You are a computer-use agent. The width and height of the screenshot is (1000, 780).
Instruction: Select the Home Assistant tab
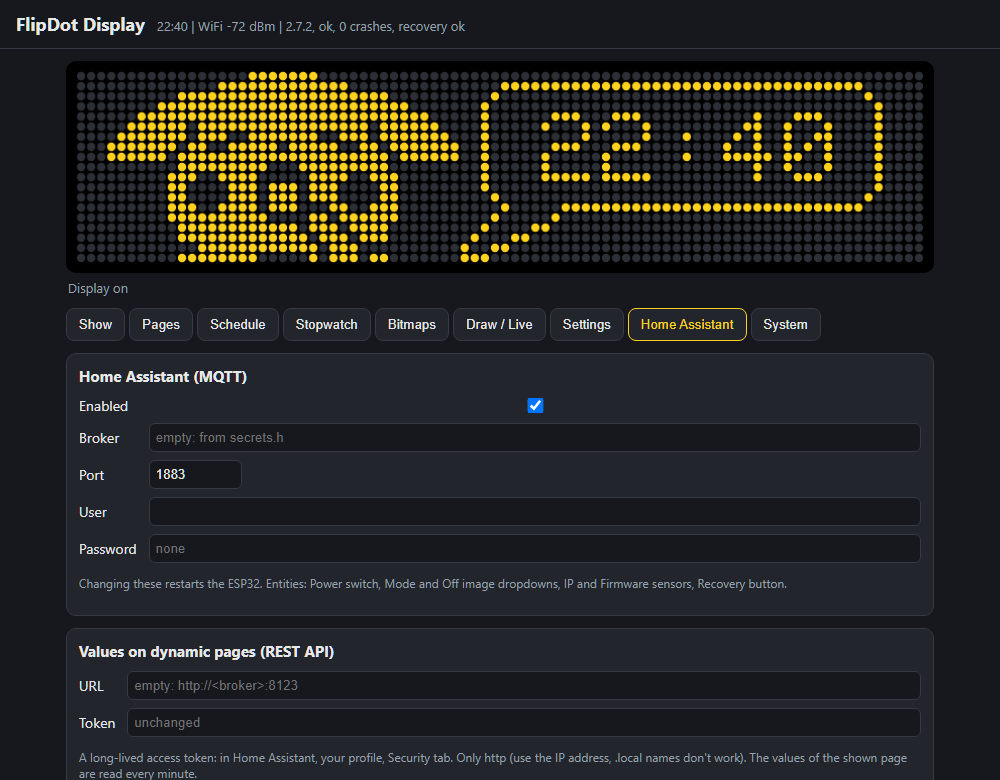688,325
